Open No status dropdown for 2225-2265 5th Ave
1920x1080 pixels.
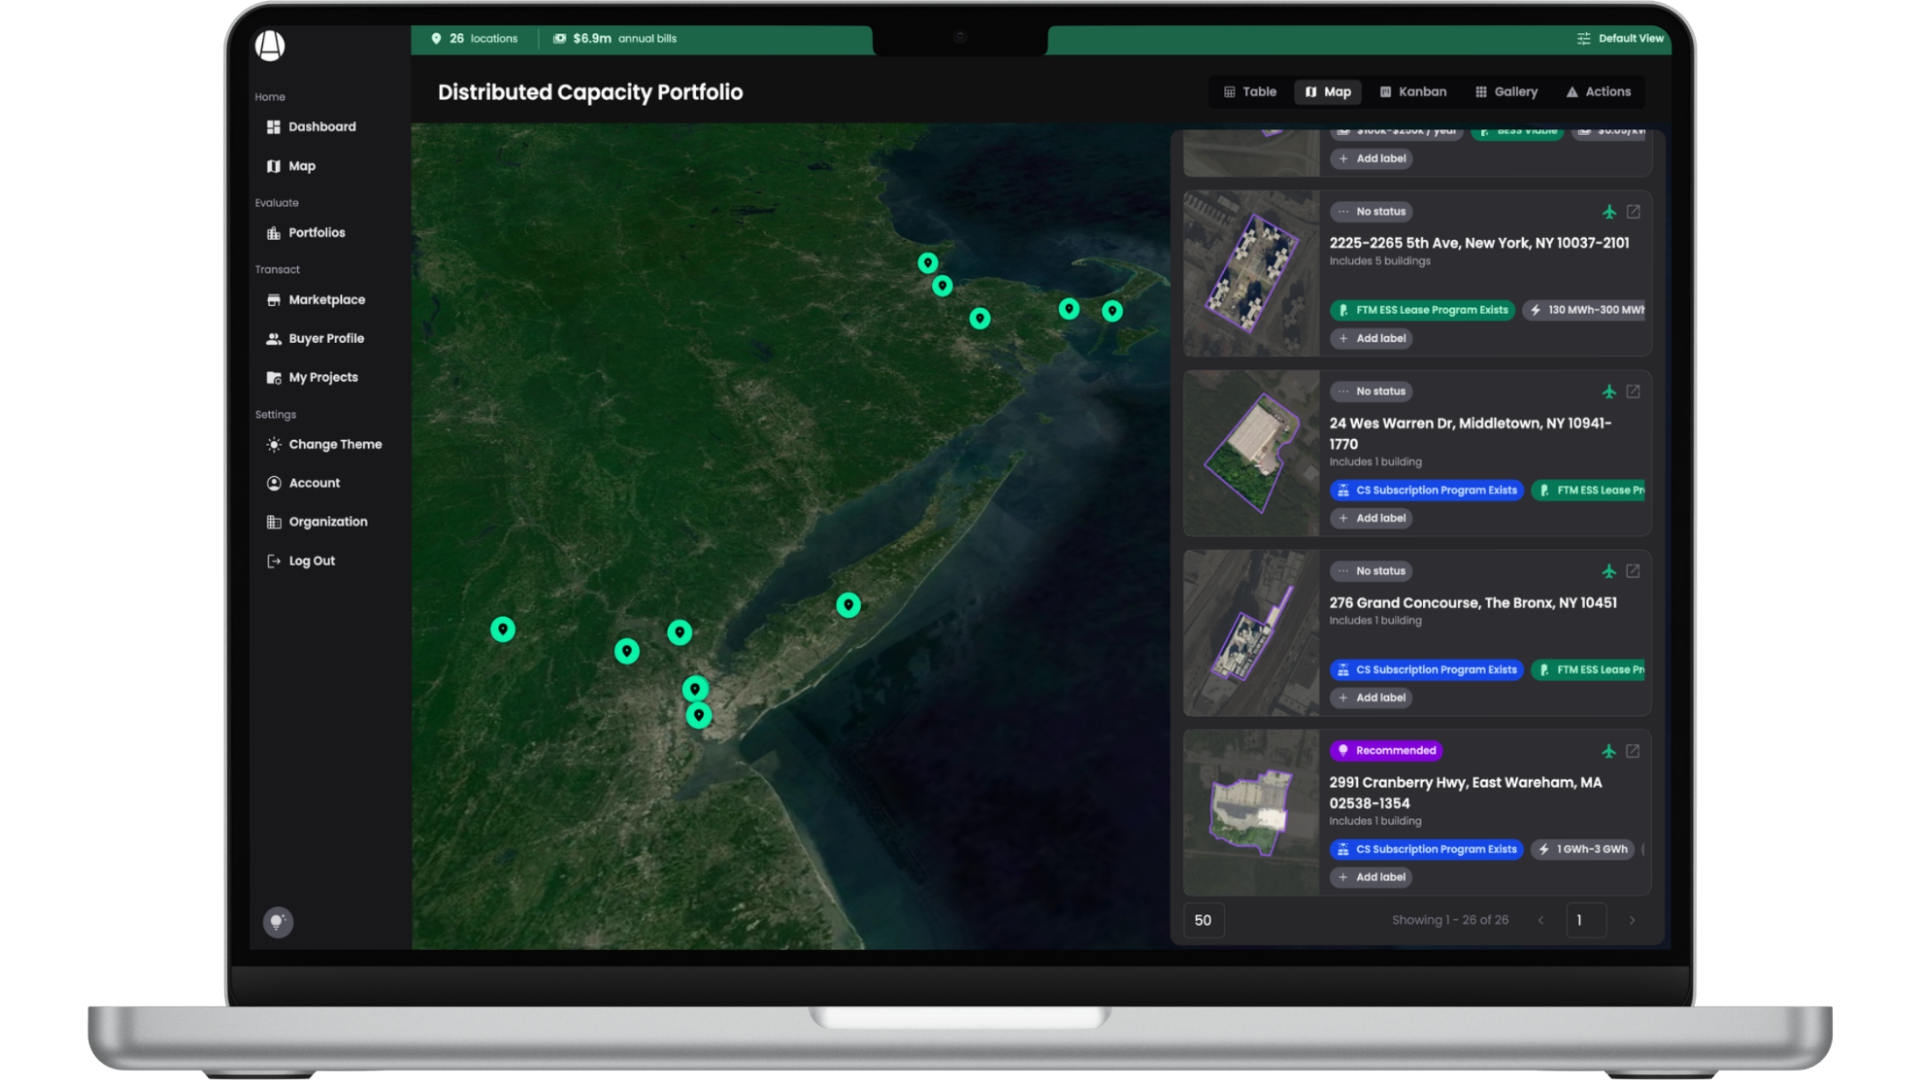coord(1371,212)
